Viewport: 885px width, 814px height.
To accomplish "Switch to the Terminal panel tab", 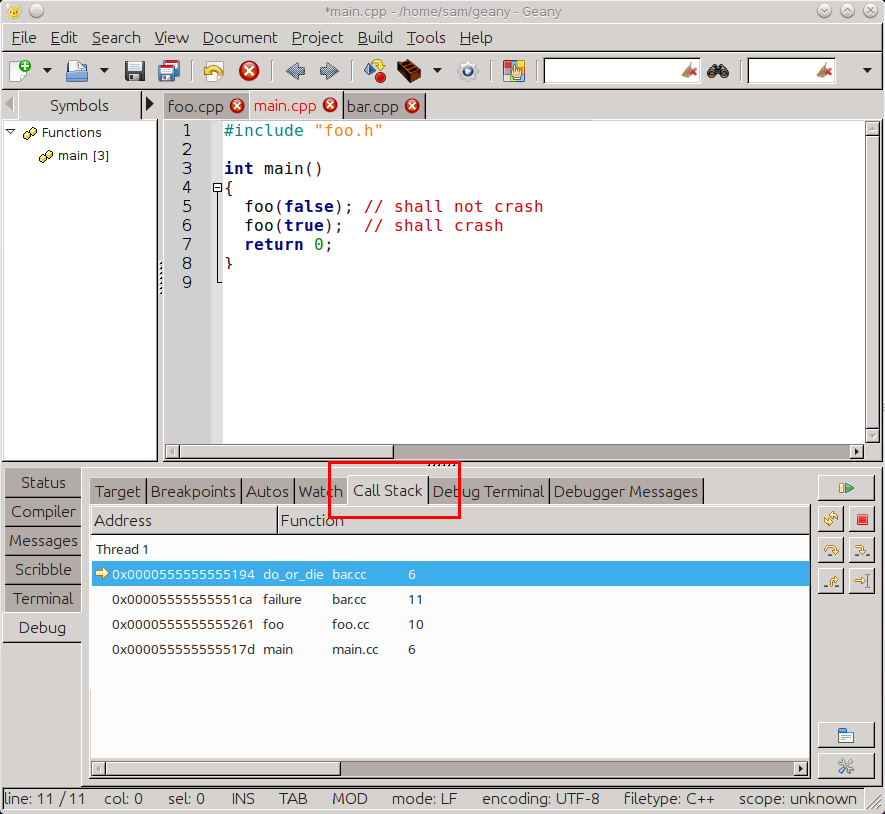I will 43,598.
